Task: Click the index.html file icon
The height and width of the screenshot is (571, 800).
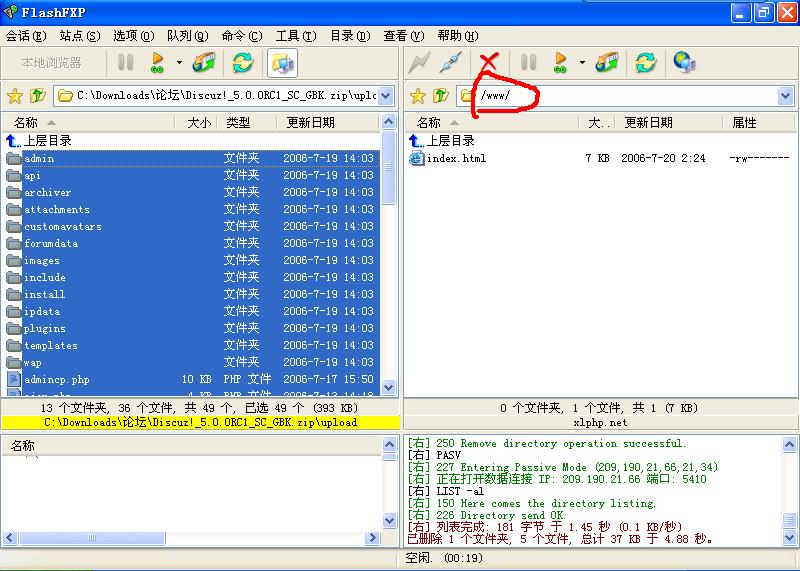Action: tap(417, 158)
